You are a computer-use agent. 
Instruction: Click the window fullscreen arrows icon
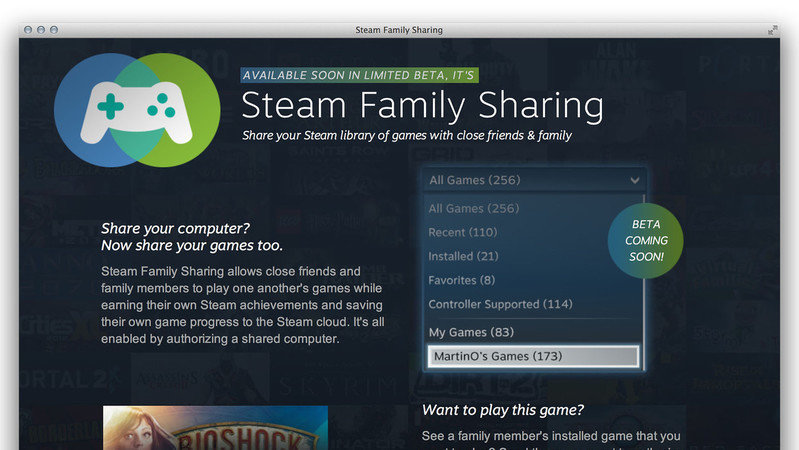point(773,30)
